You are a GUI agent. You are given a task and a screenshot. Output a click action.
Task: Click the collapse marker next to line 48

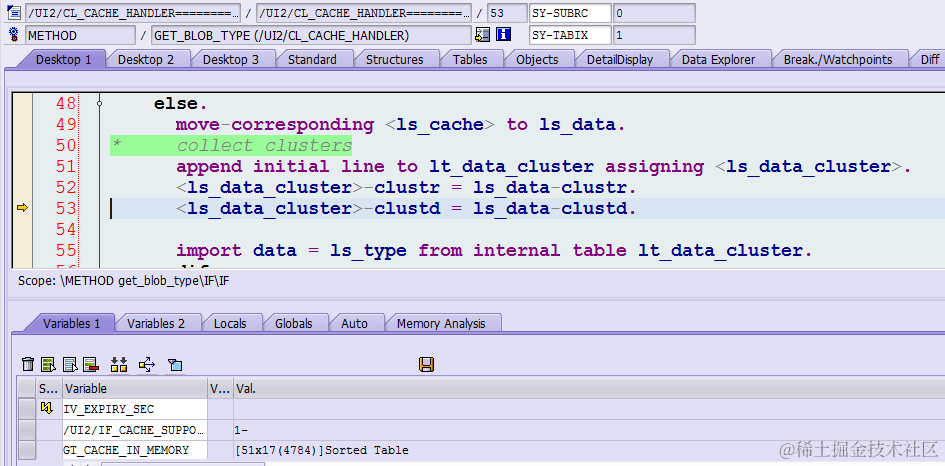point(99,104)
